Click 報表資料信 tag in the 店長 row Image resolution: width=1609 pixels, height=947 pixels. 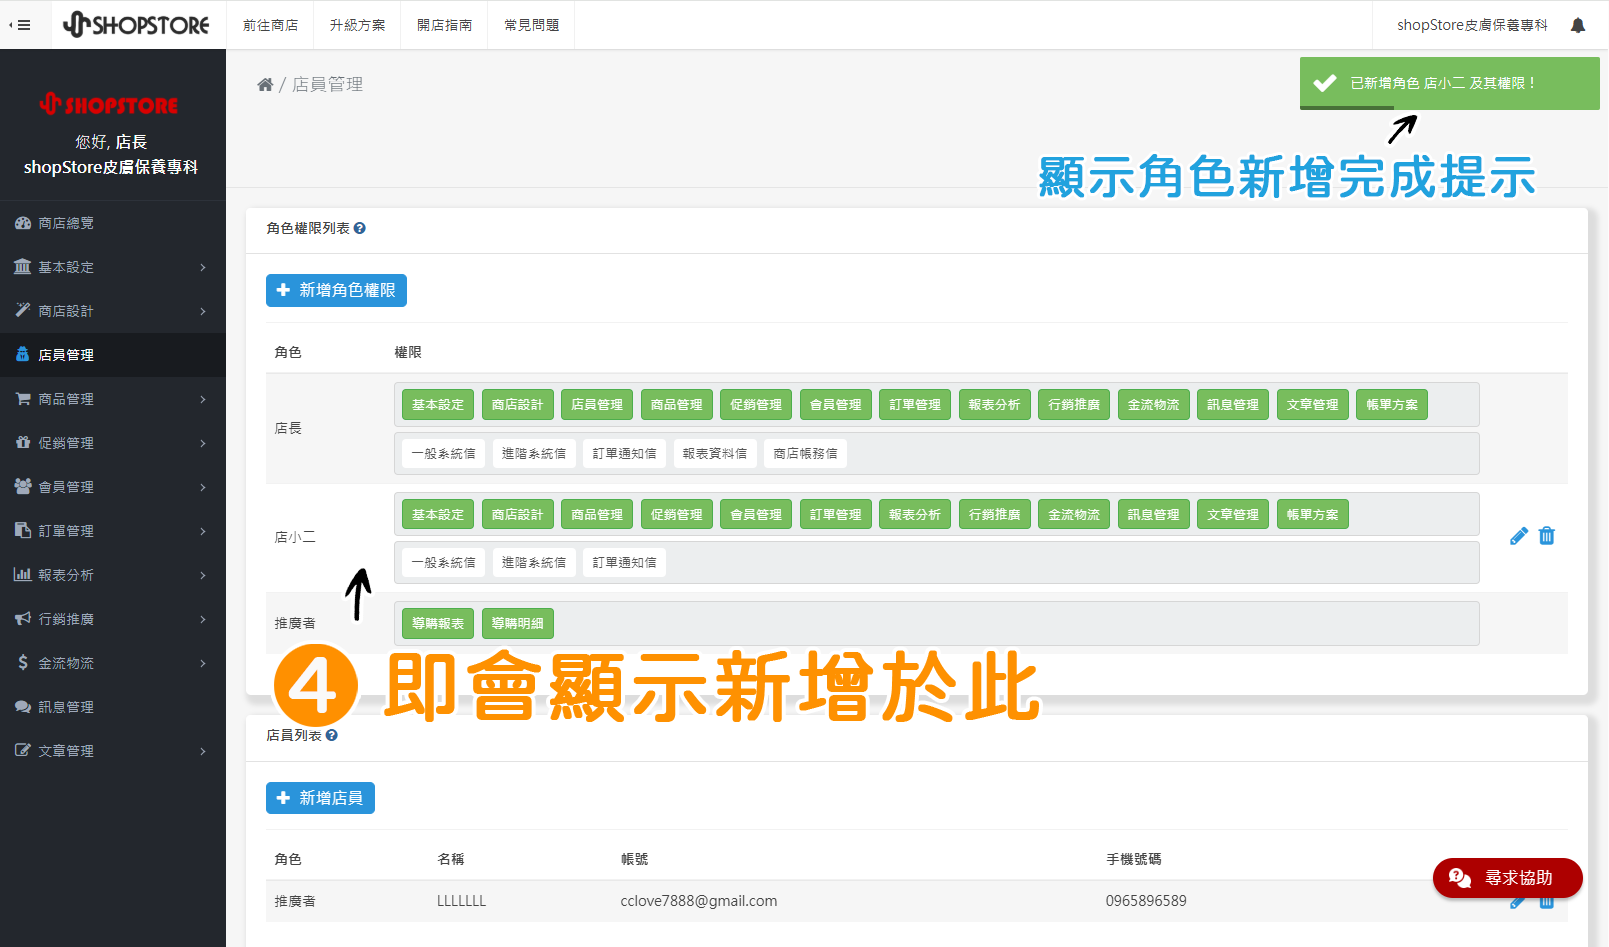coord(714,453)
